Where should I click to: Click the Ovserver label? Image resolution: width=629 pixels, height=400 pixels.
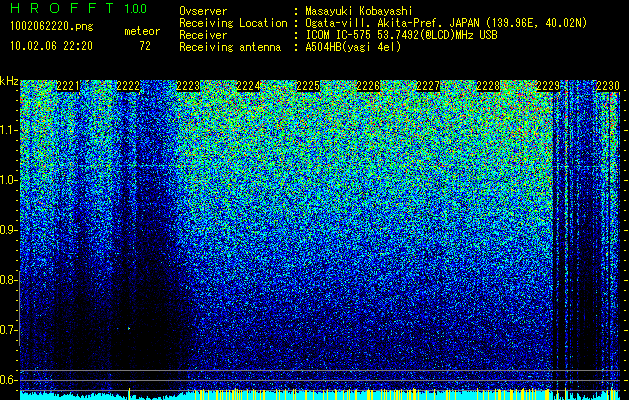coord(203,11)
